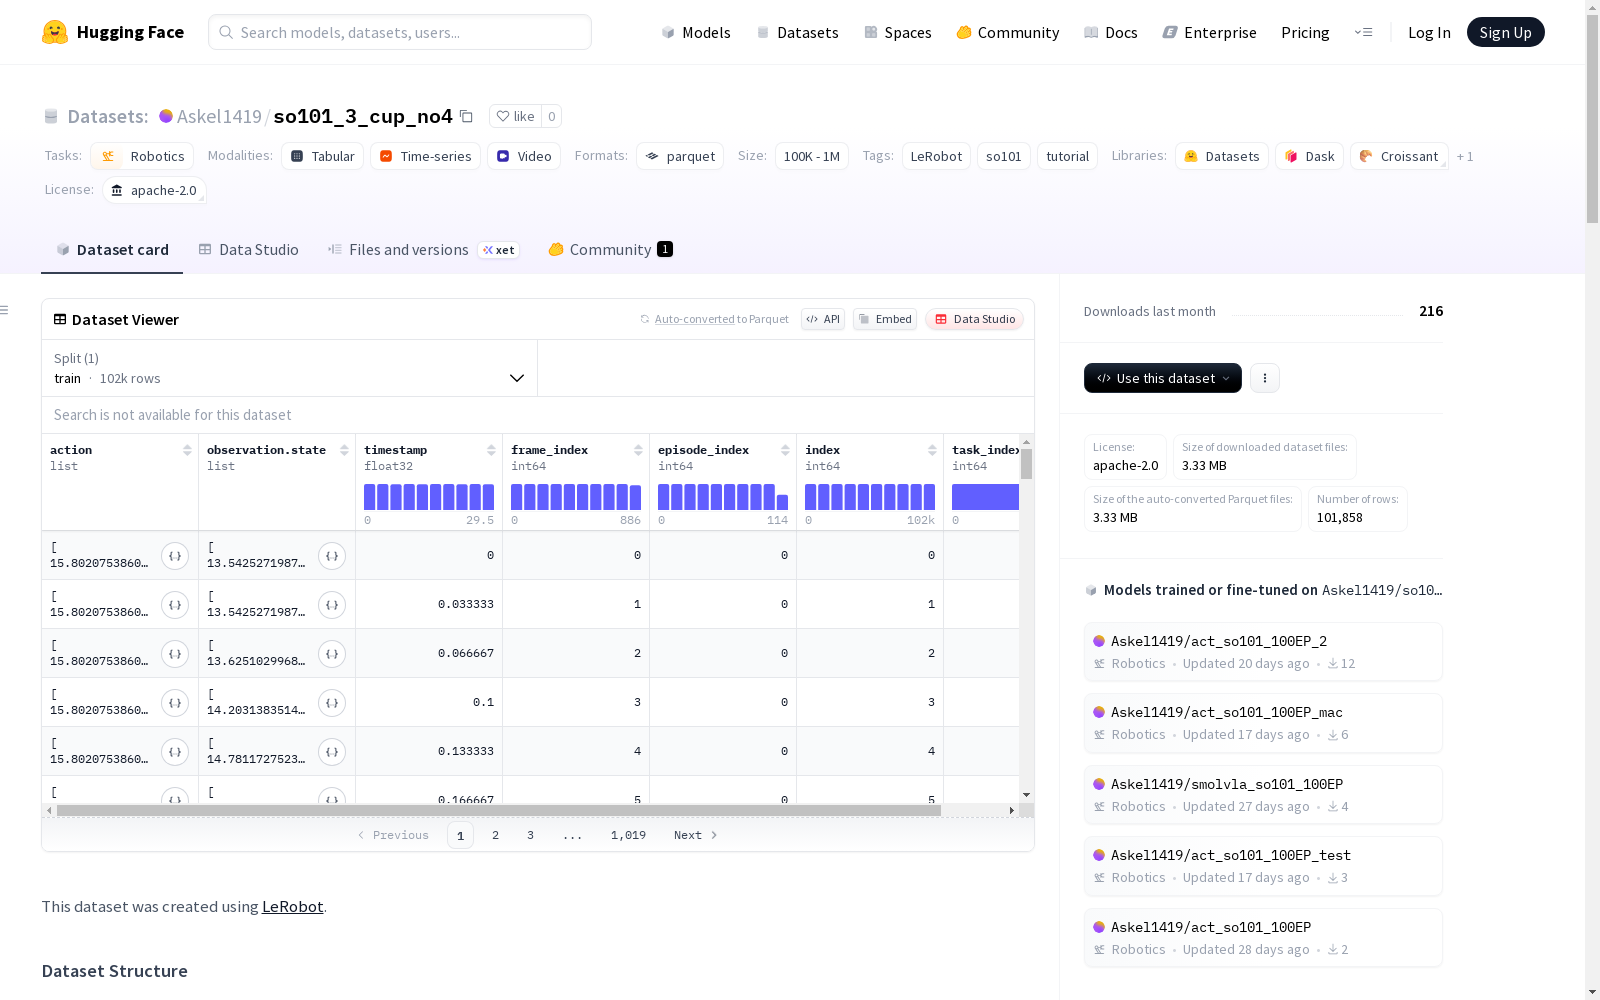Image resolution: width=1600 pixels, height=1000 pixels.
Task: Switch to the Data Studio tab
Action: [248, 250]
